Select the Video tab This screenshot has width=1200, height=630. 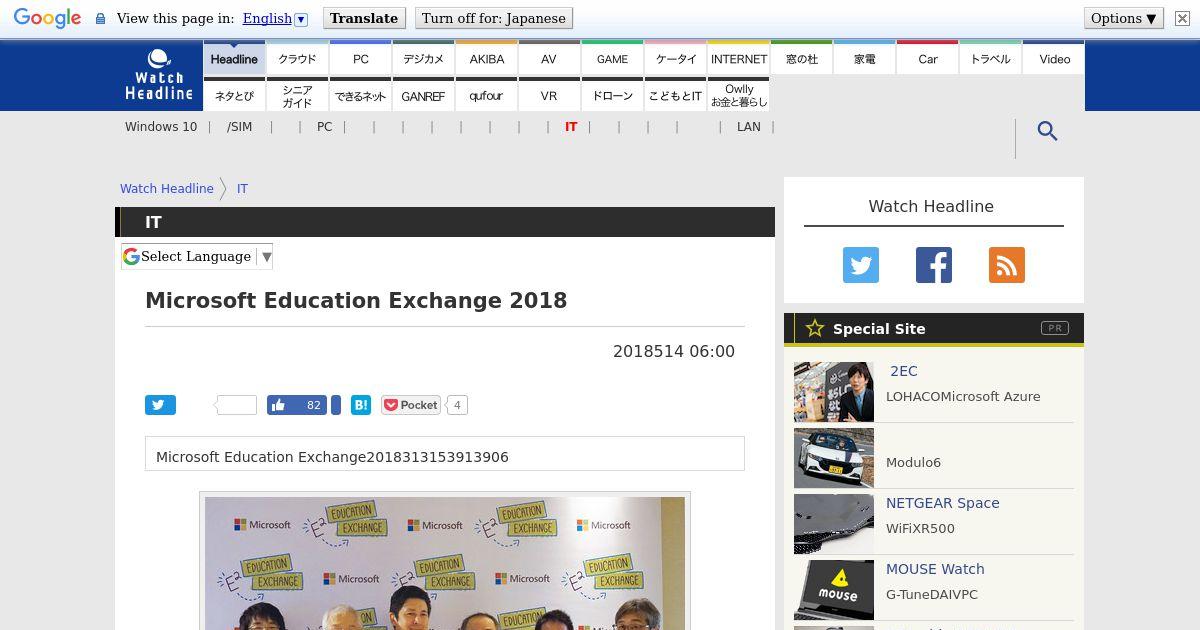[1054, 59]
